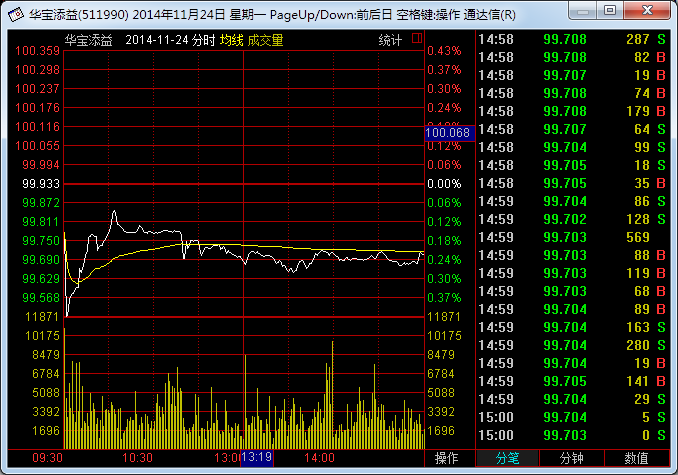This screenshot has height=475, width=678.
Task: Click the yellow 均线 legend label
Action: click(232, 40)
